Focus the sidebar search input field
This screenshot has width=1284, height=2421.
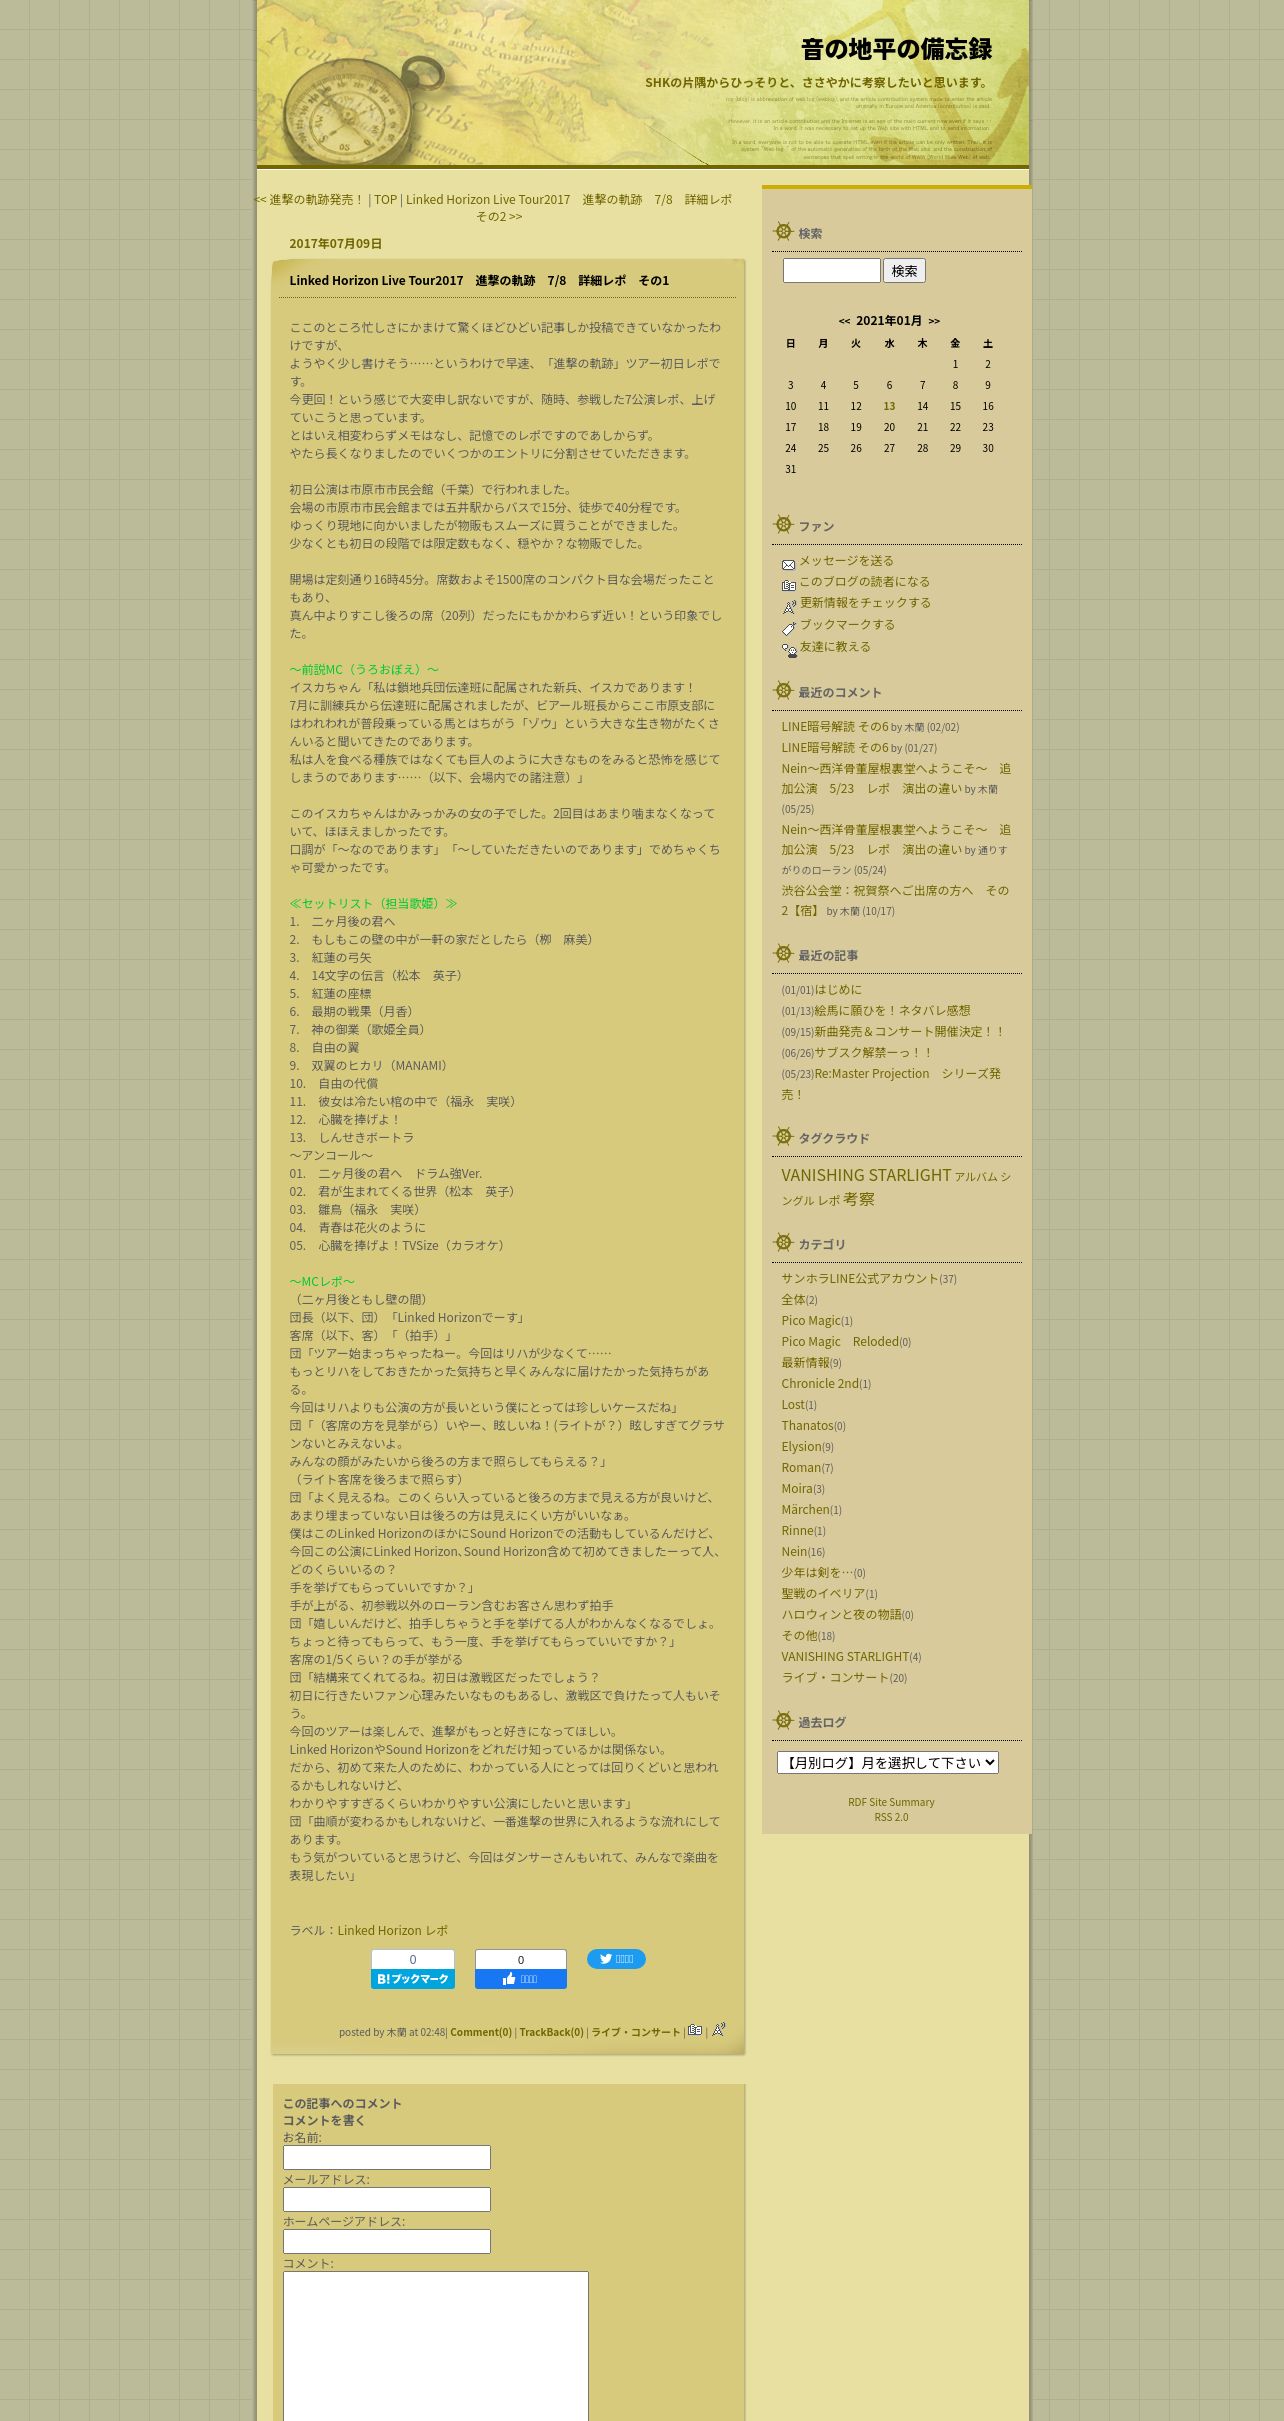pyautogui.click(x=831, y=271)
